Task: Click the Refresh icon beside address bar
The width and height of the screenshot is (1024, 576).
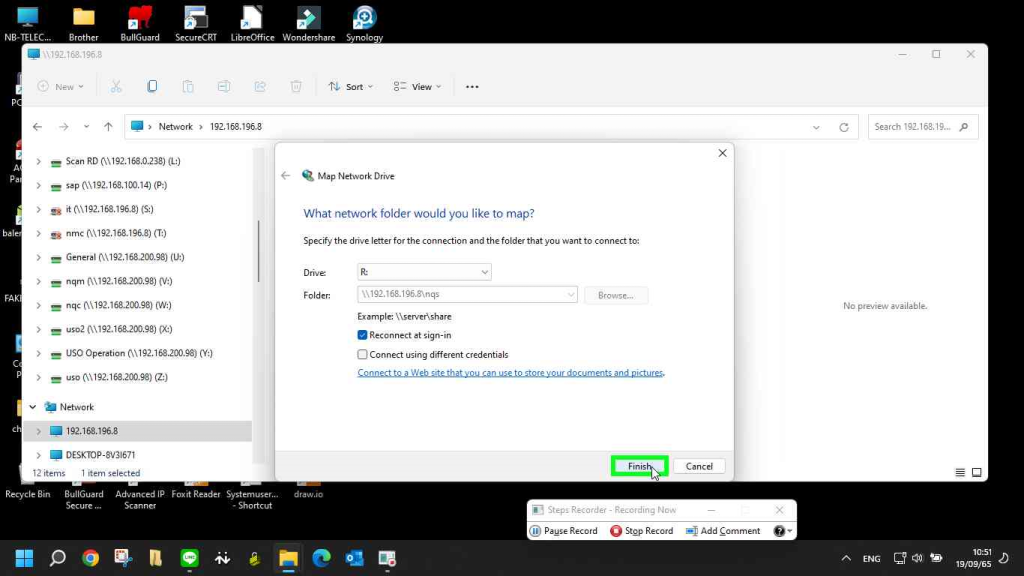Action: click(844, 127)
